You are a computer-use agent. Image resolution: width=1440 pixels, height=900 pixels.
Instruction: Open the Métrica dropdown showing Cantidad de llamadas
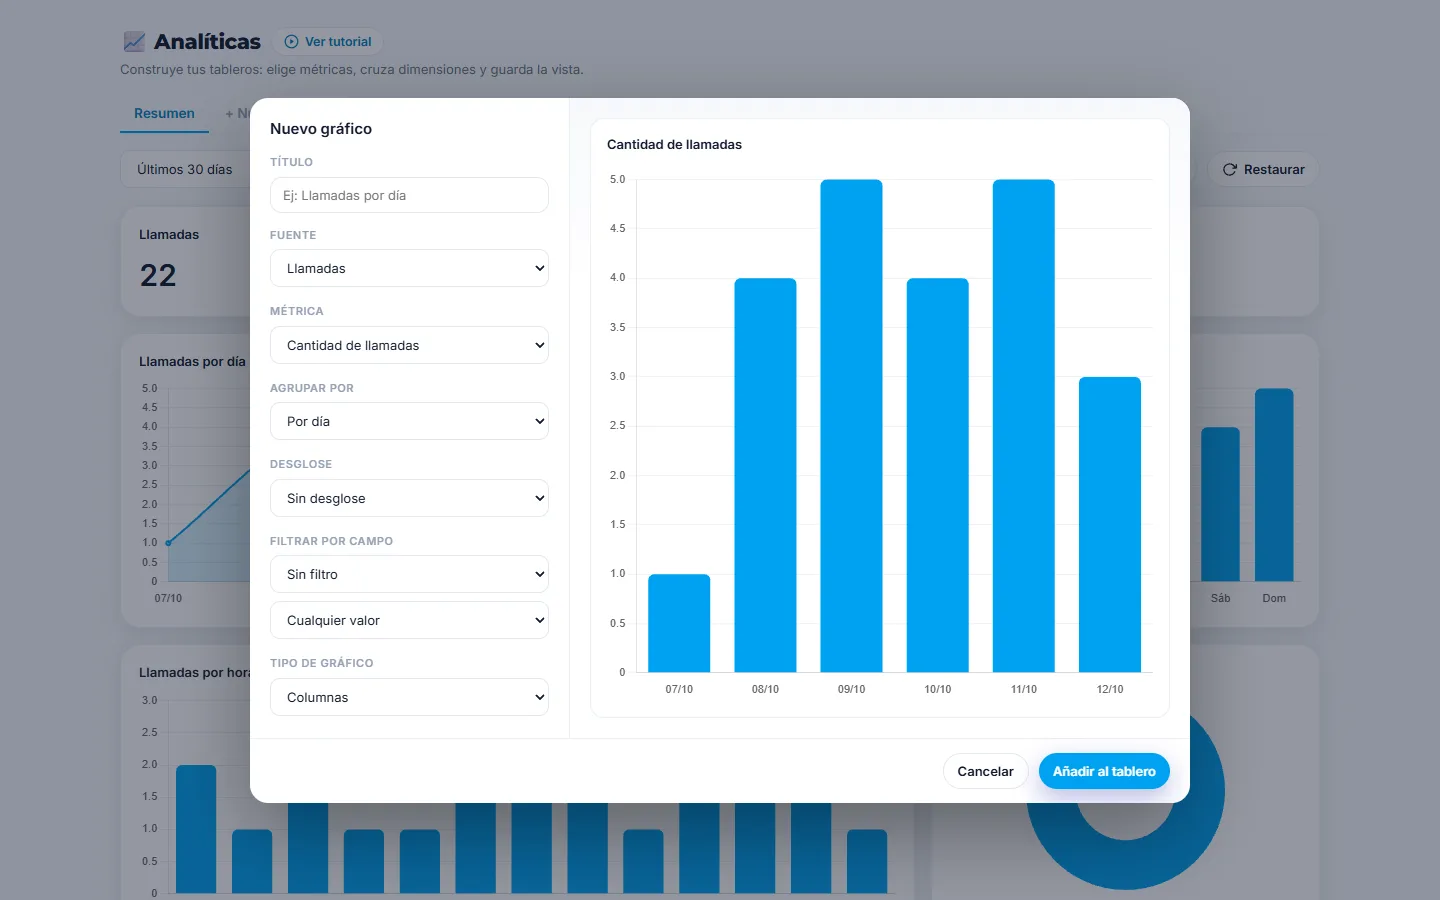tap(409, 345)
